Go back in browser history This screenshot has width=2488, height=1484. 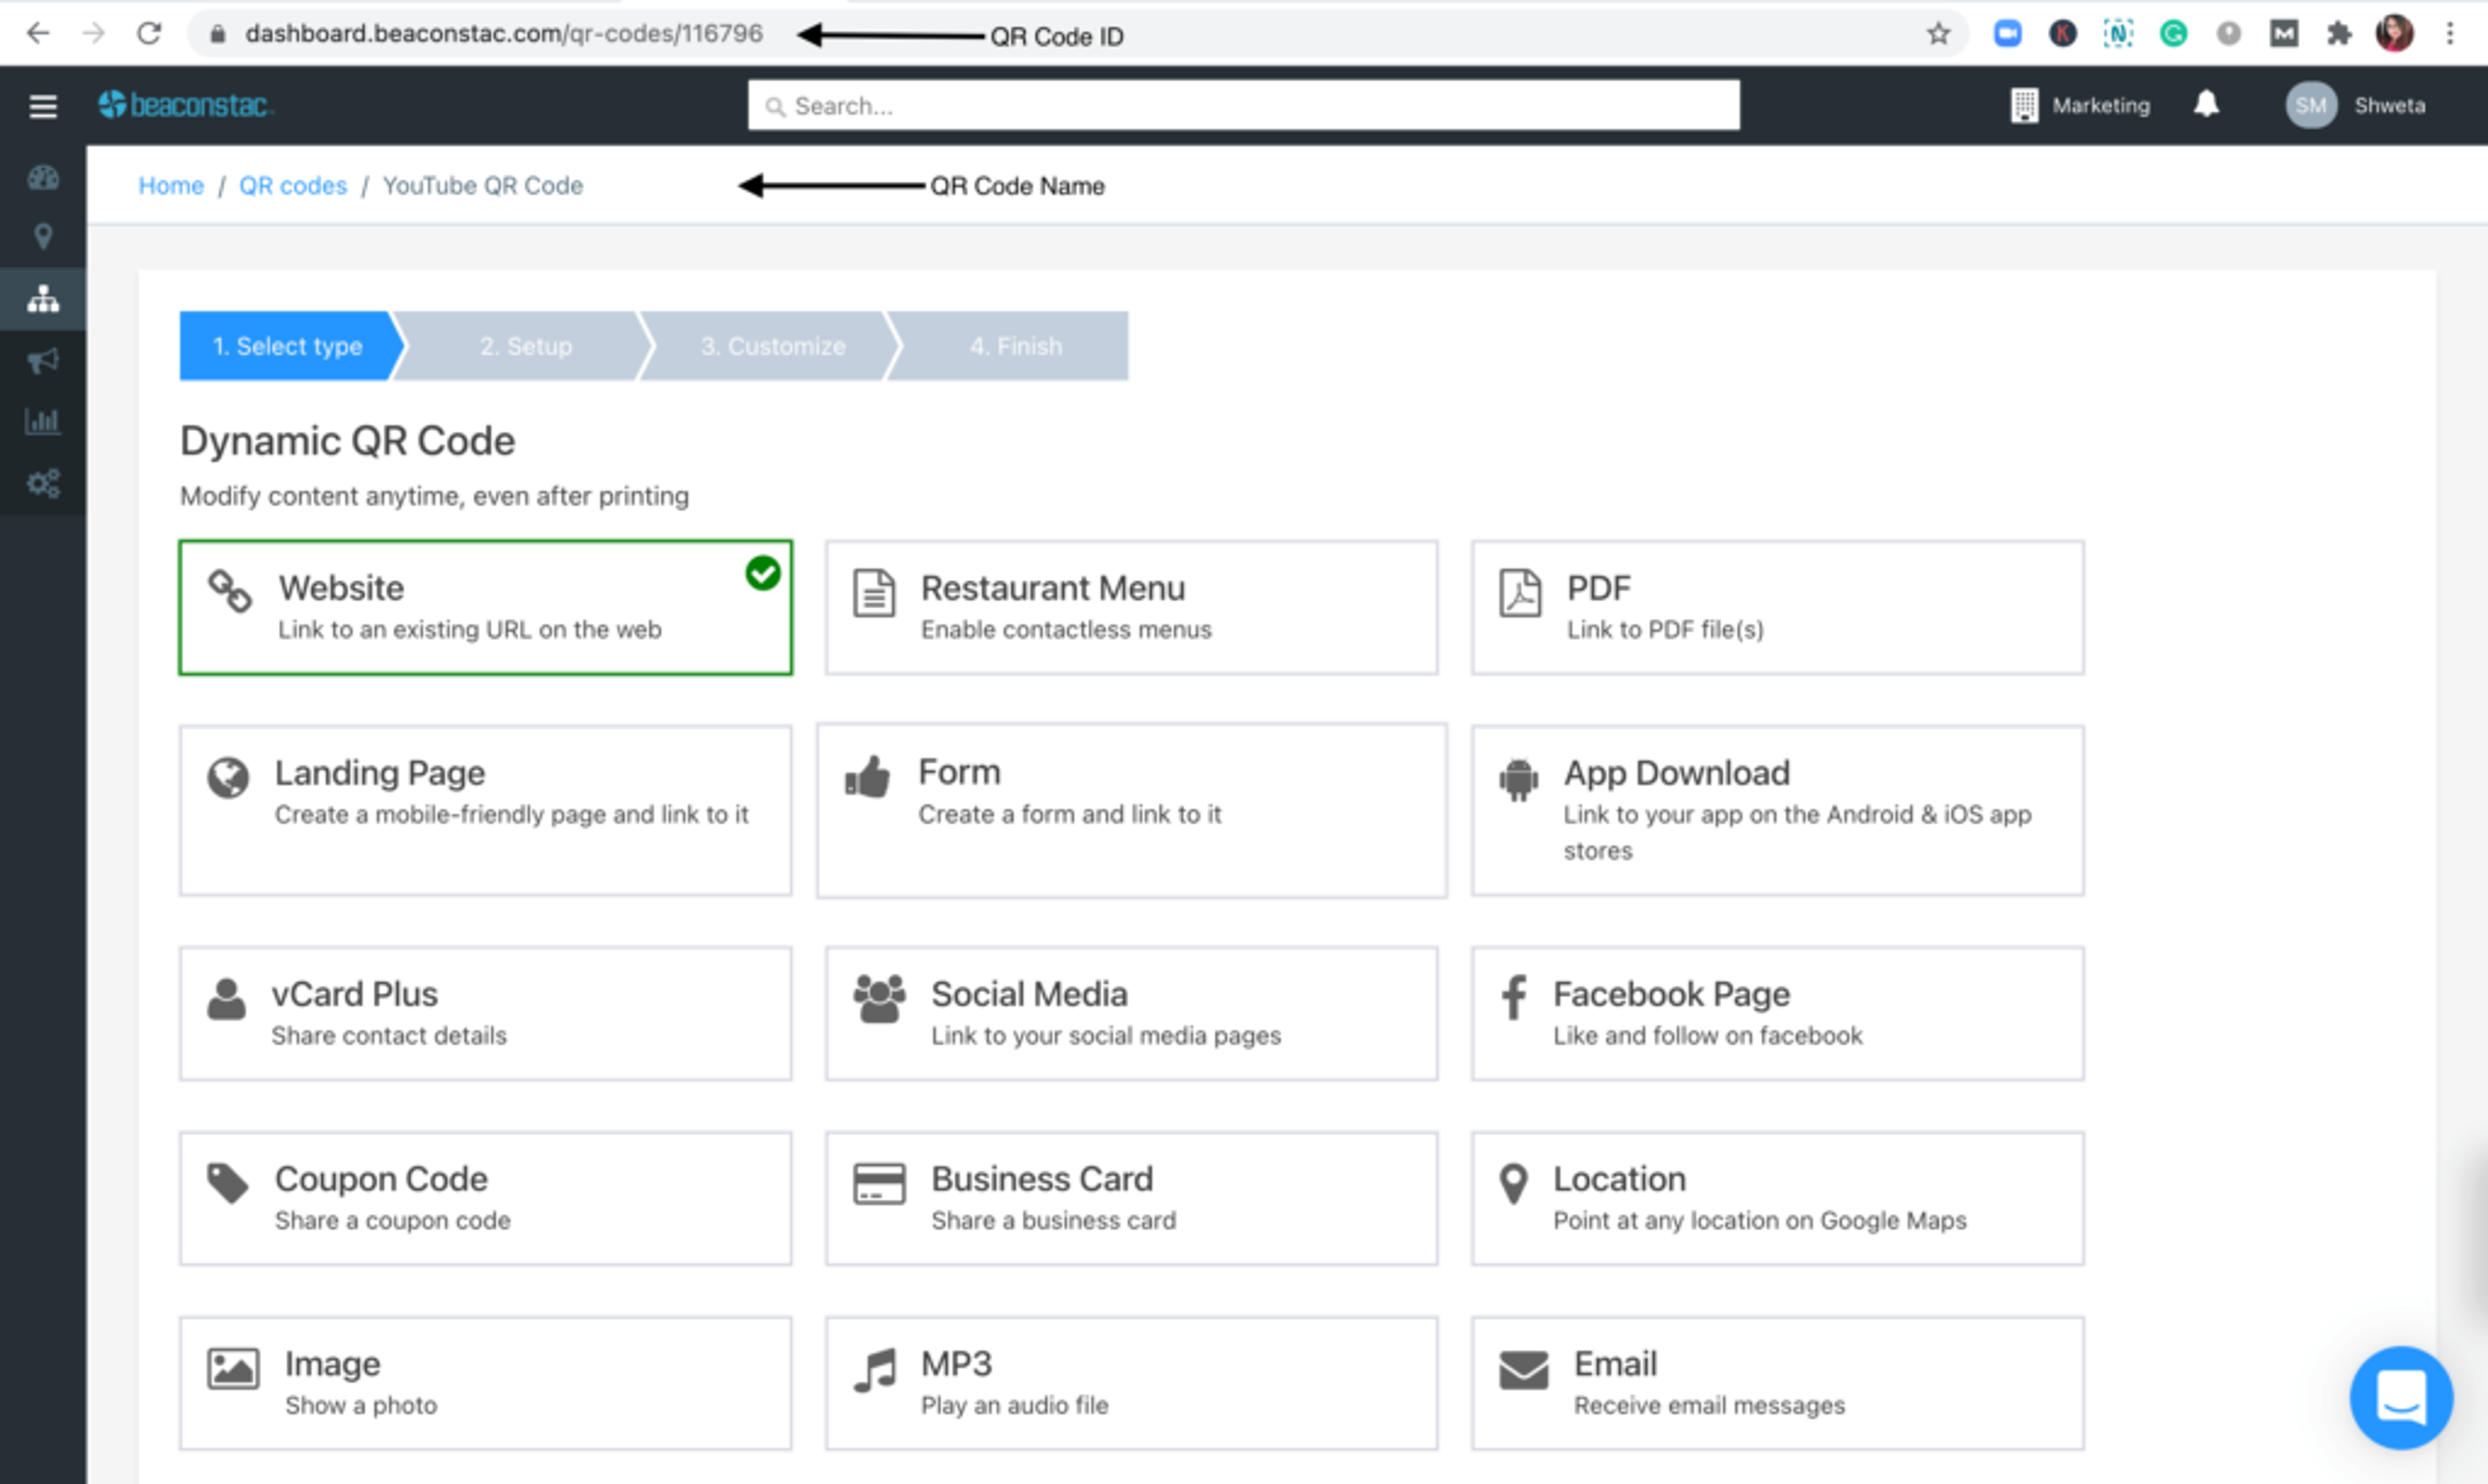tap(38, 33)
